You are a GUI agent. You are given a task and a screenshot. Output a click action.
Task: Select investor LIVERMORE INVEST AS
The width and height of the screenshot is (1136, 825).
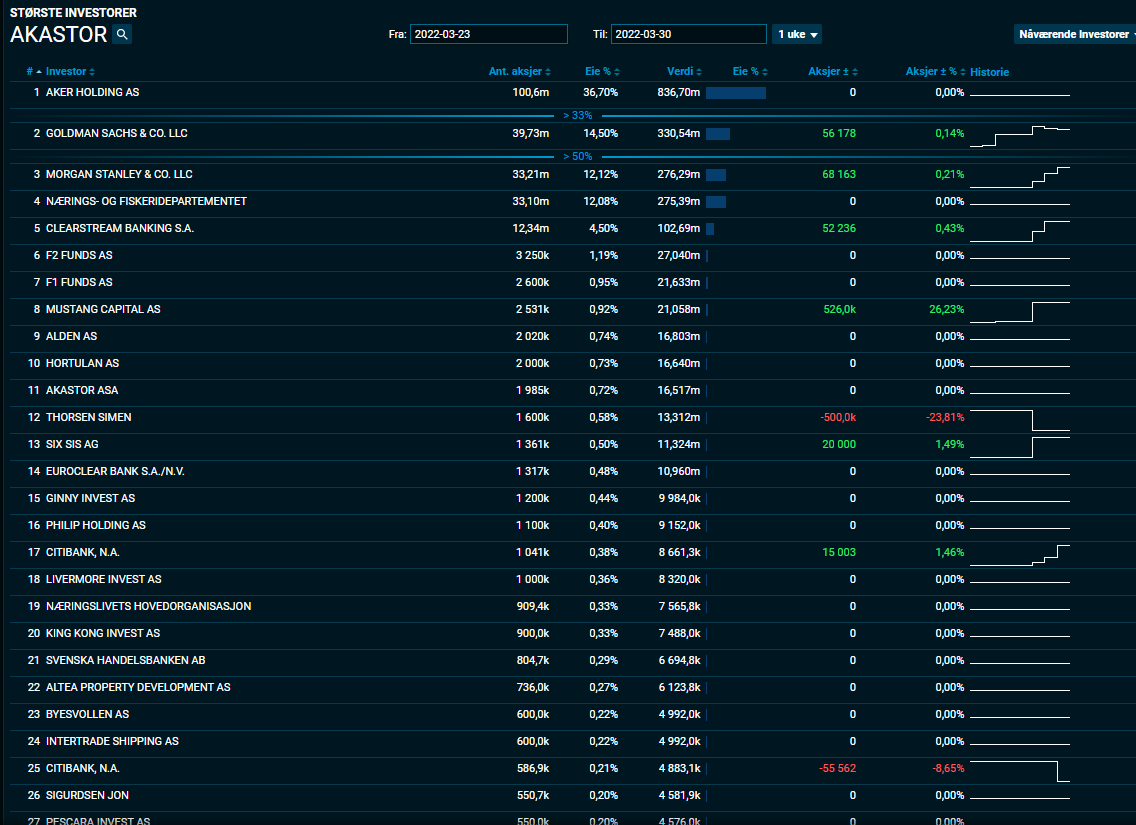tap(104, 579)
